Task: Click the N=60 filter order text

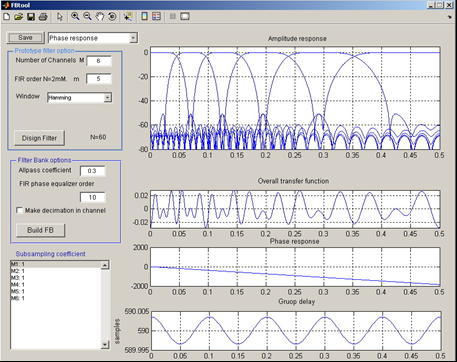Action: [98, 137]
